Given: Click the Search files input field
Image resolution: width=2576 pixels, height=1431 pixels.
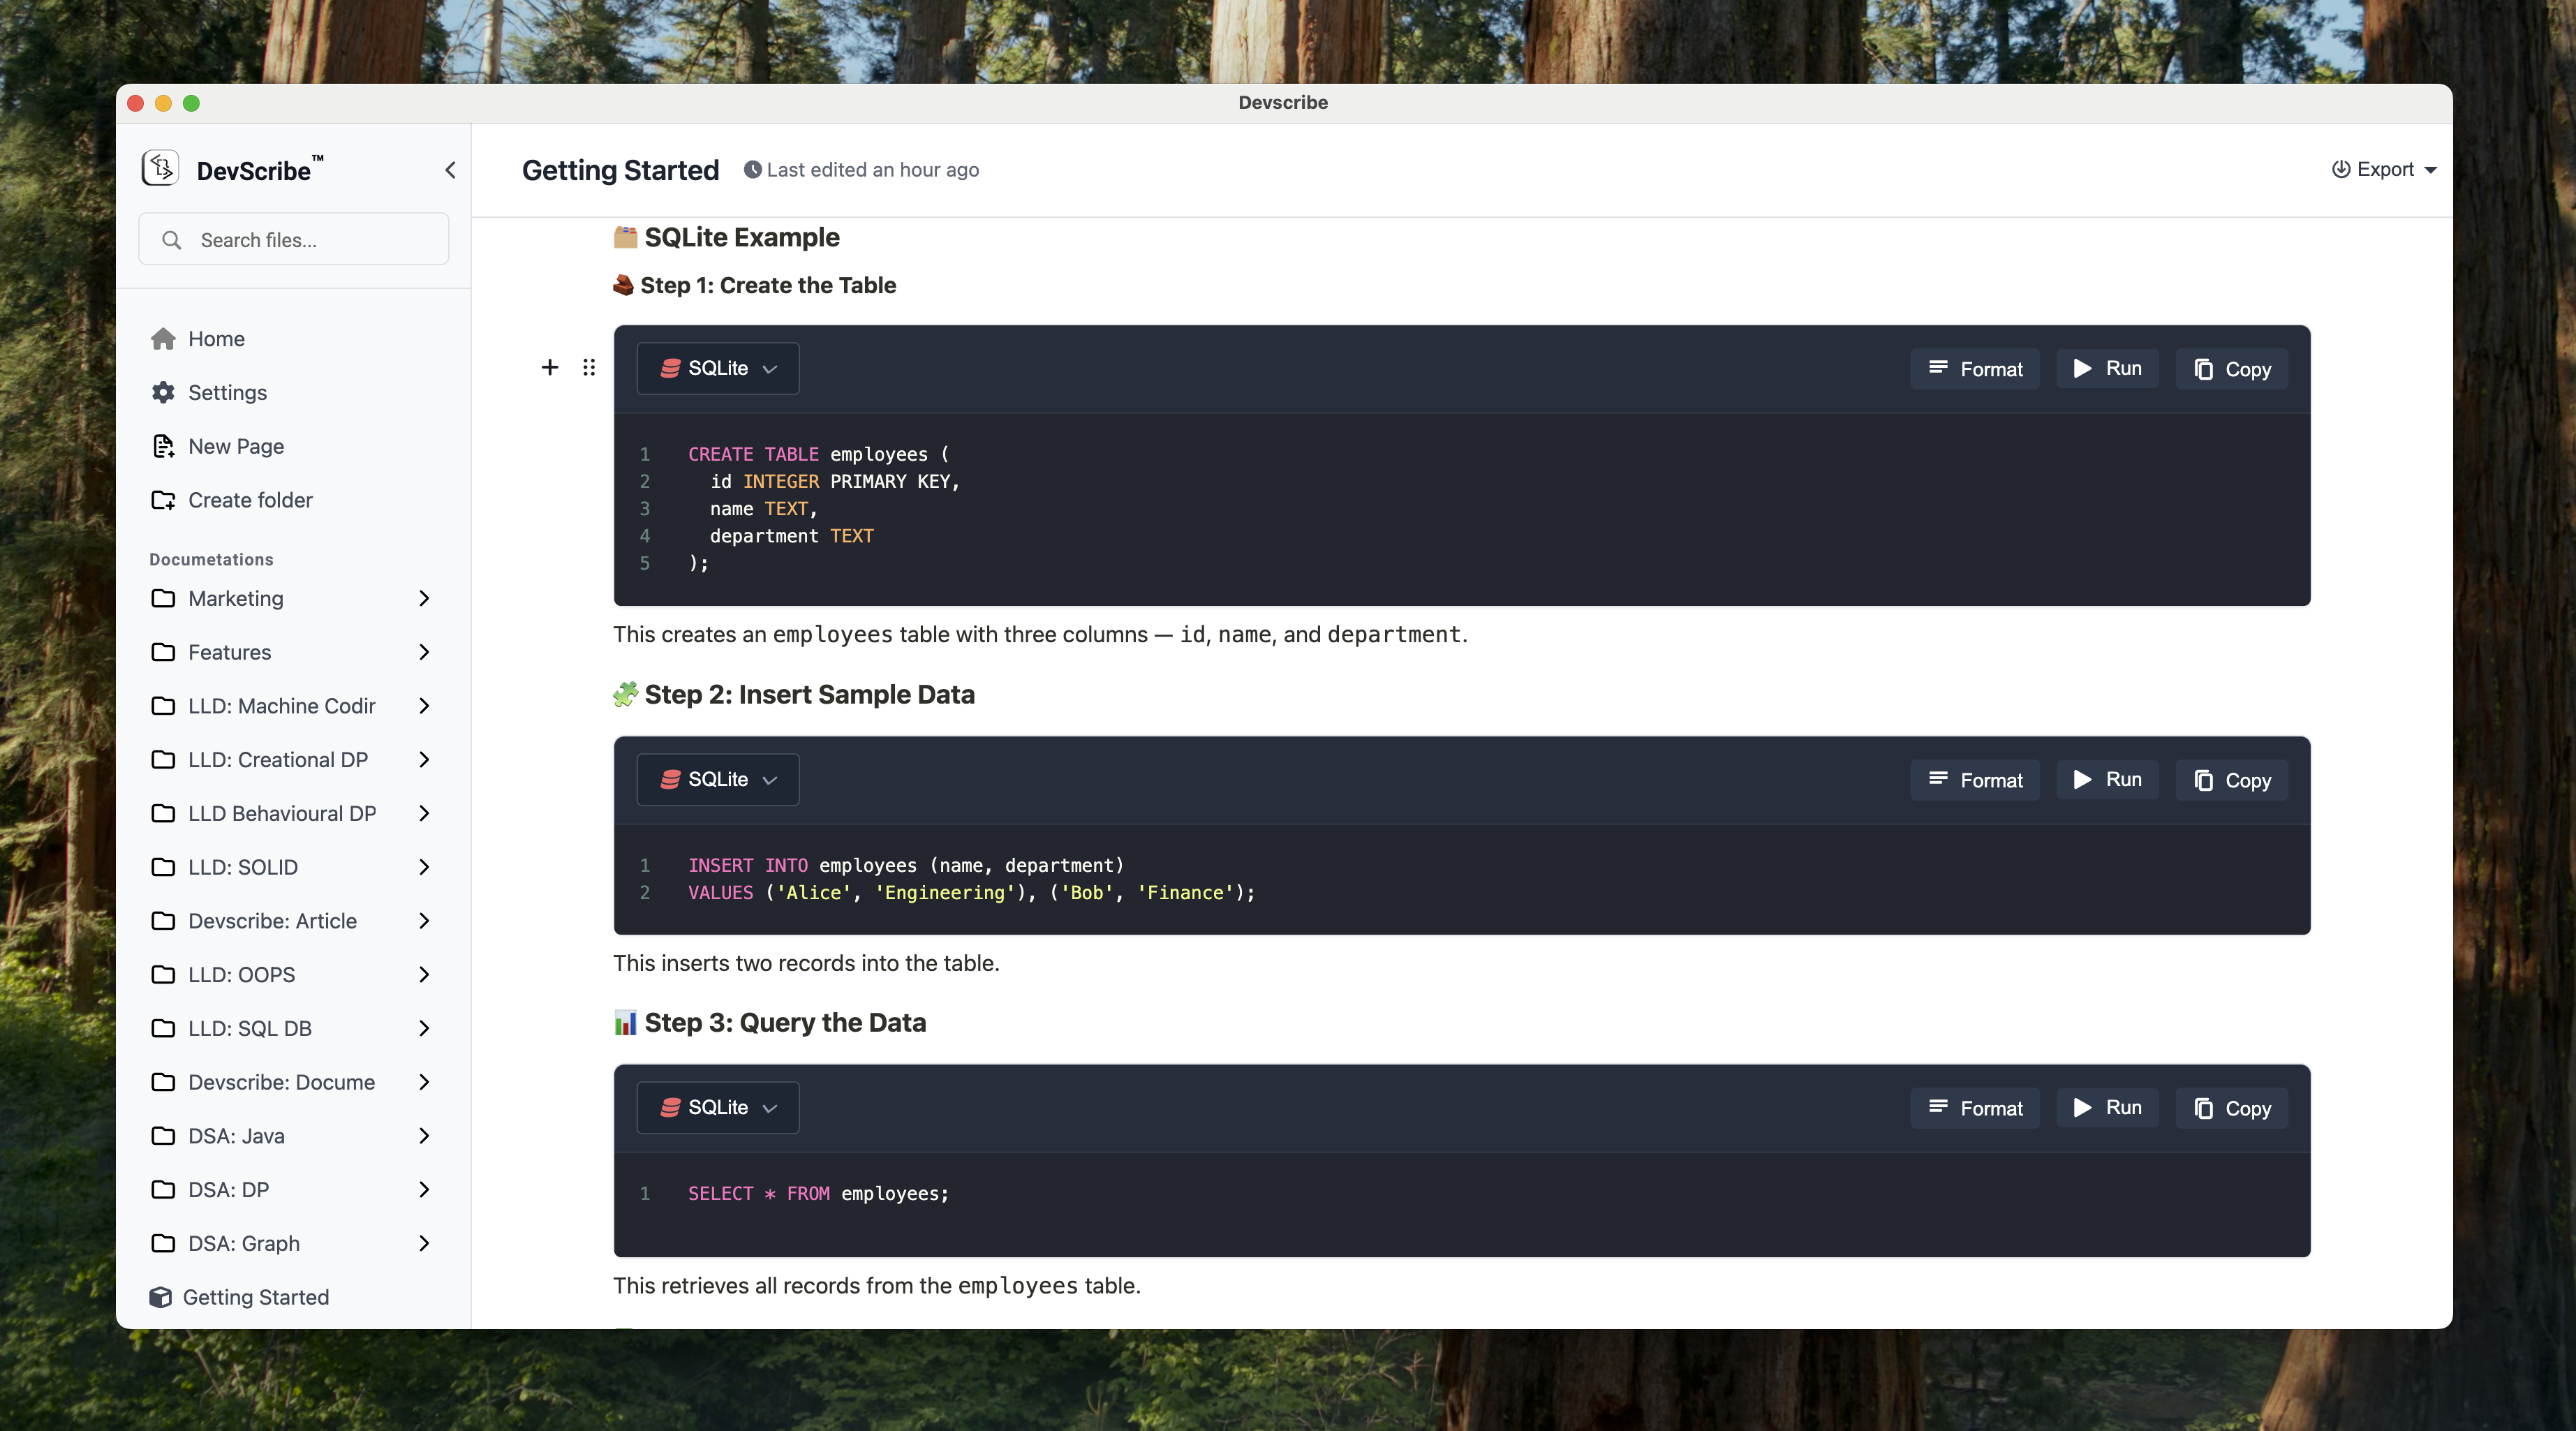Looking at the screenshot, I should (x=310, y=240).
